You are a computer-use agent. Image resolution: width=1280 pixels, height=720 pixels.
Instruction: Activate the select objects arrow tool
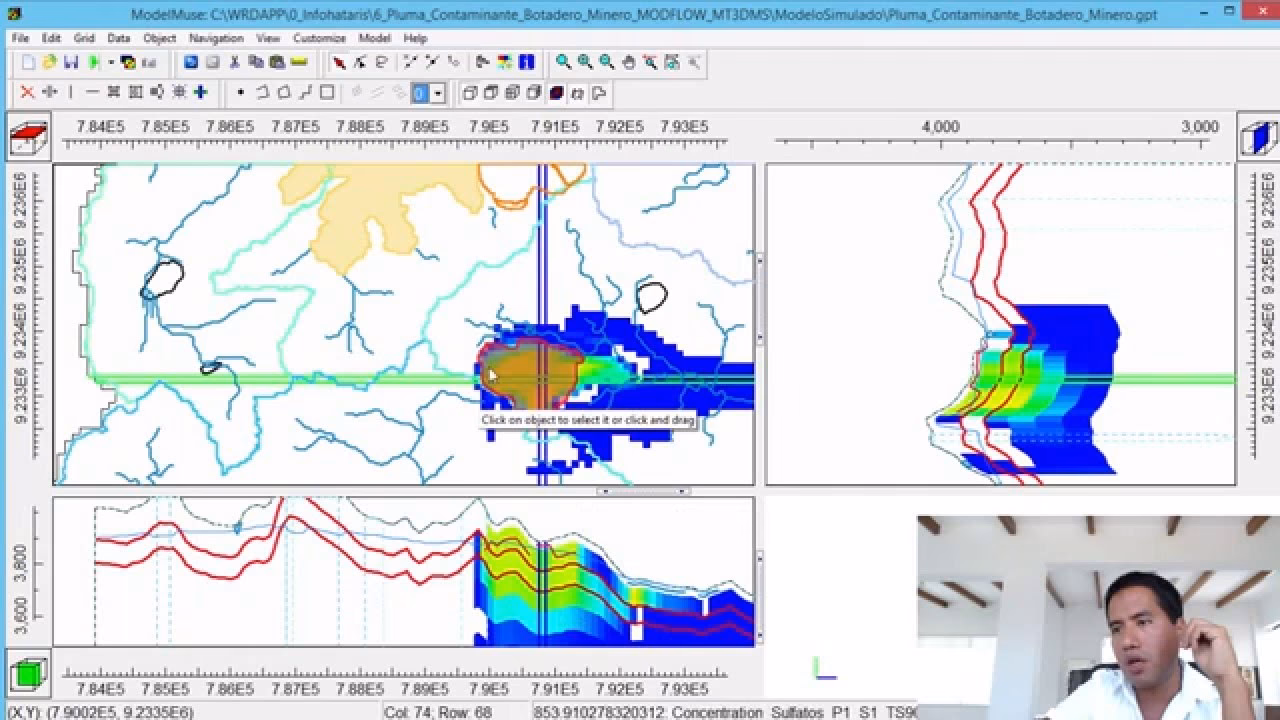[339, 62]
